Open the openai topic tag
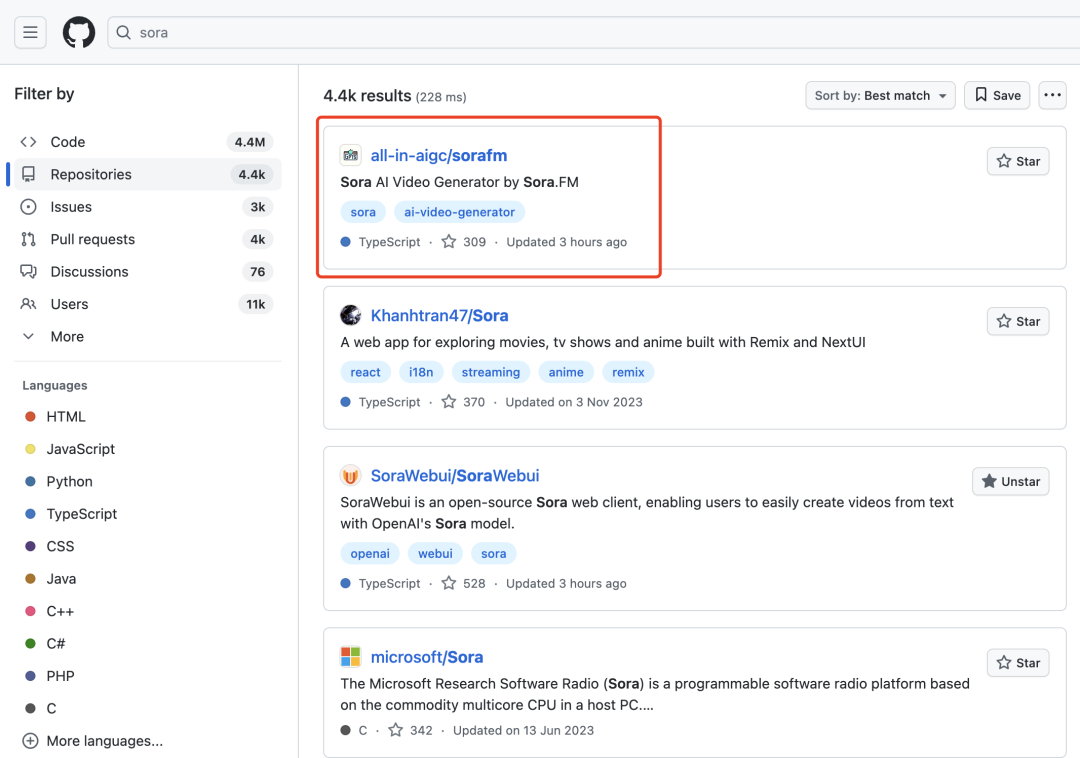 [x=370, y=553]
